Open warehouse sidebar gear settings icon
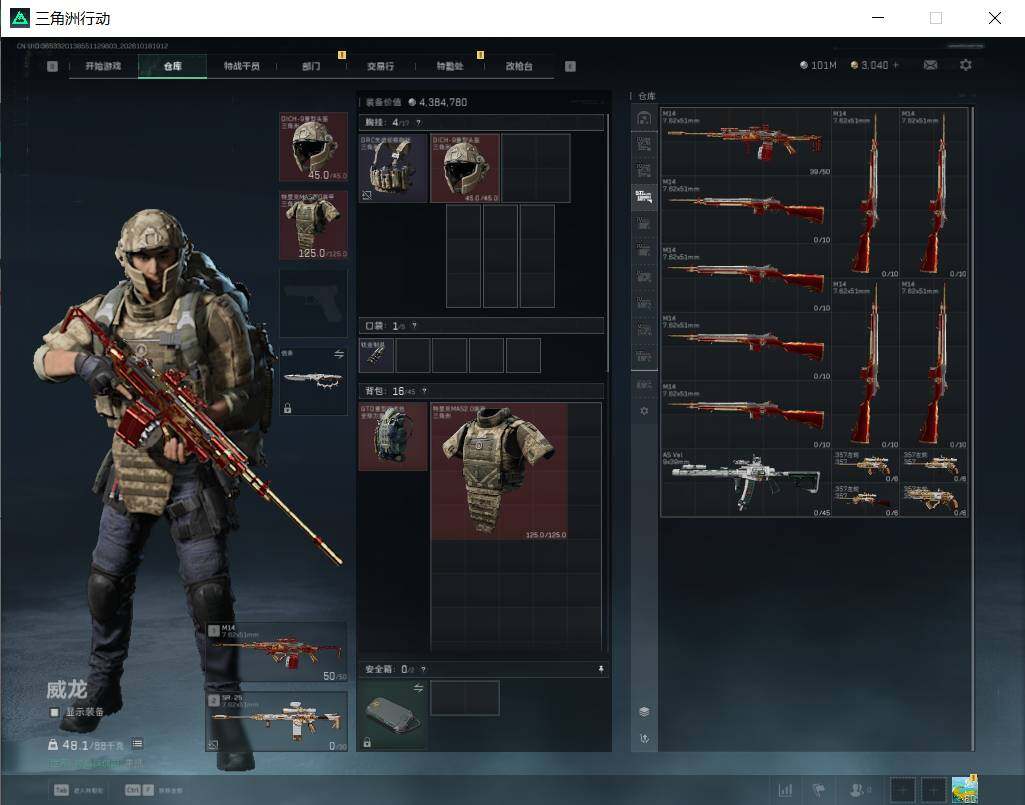 click(x=644, y=411)
